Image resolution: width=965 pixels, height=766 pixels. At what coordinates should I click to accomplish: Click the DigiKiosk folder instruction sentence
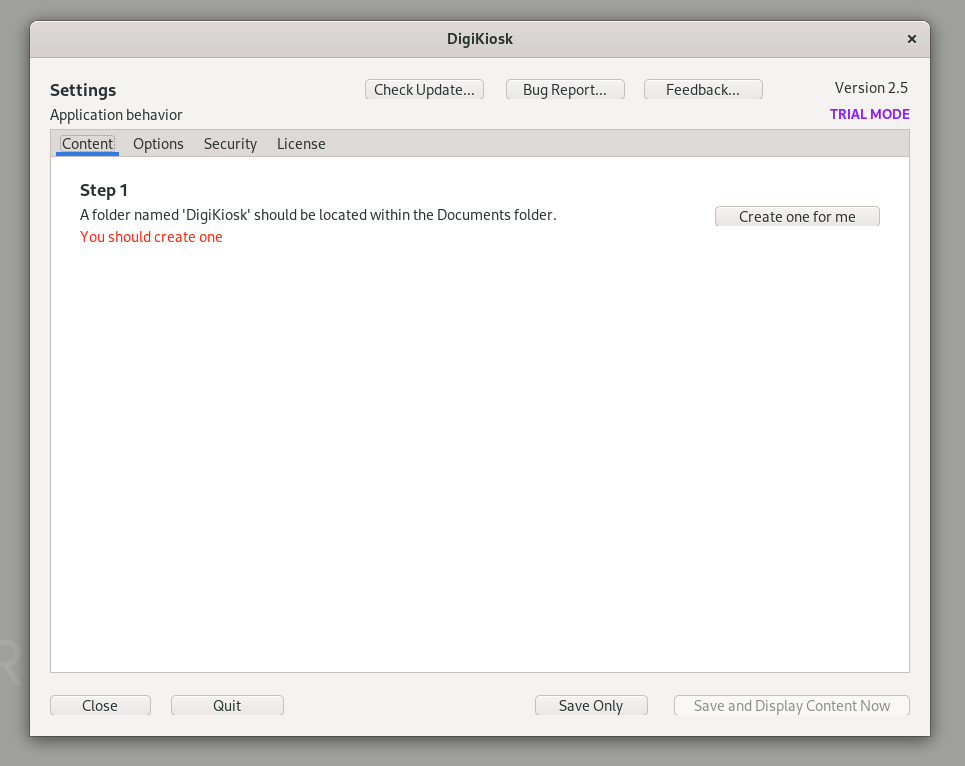(x=318, y=215)
